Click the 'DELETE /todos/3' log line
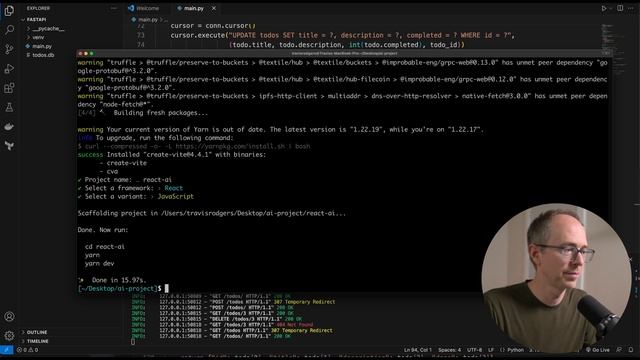Screen dimensions: 640x360 pyautogui.click(x=216, y=319)
